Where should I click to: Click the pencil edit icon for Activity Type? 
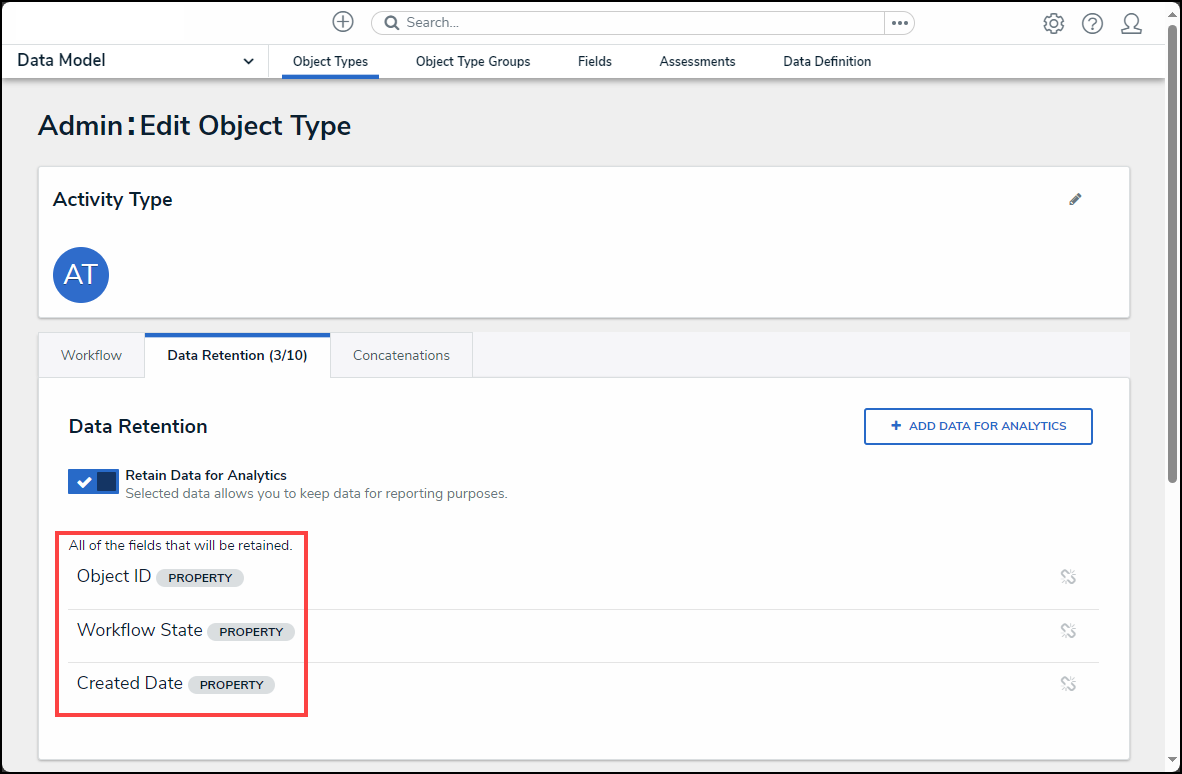pos(1075,199)
